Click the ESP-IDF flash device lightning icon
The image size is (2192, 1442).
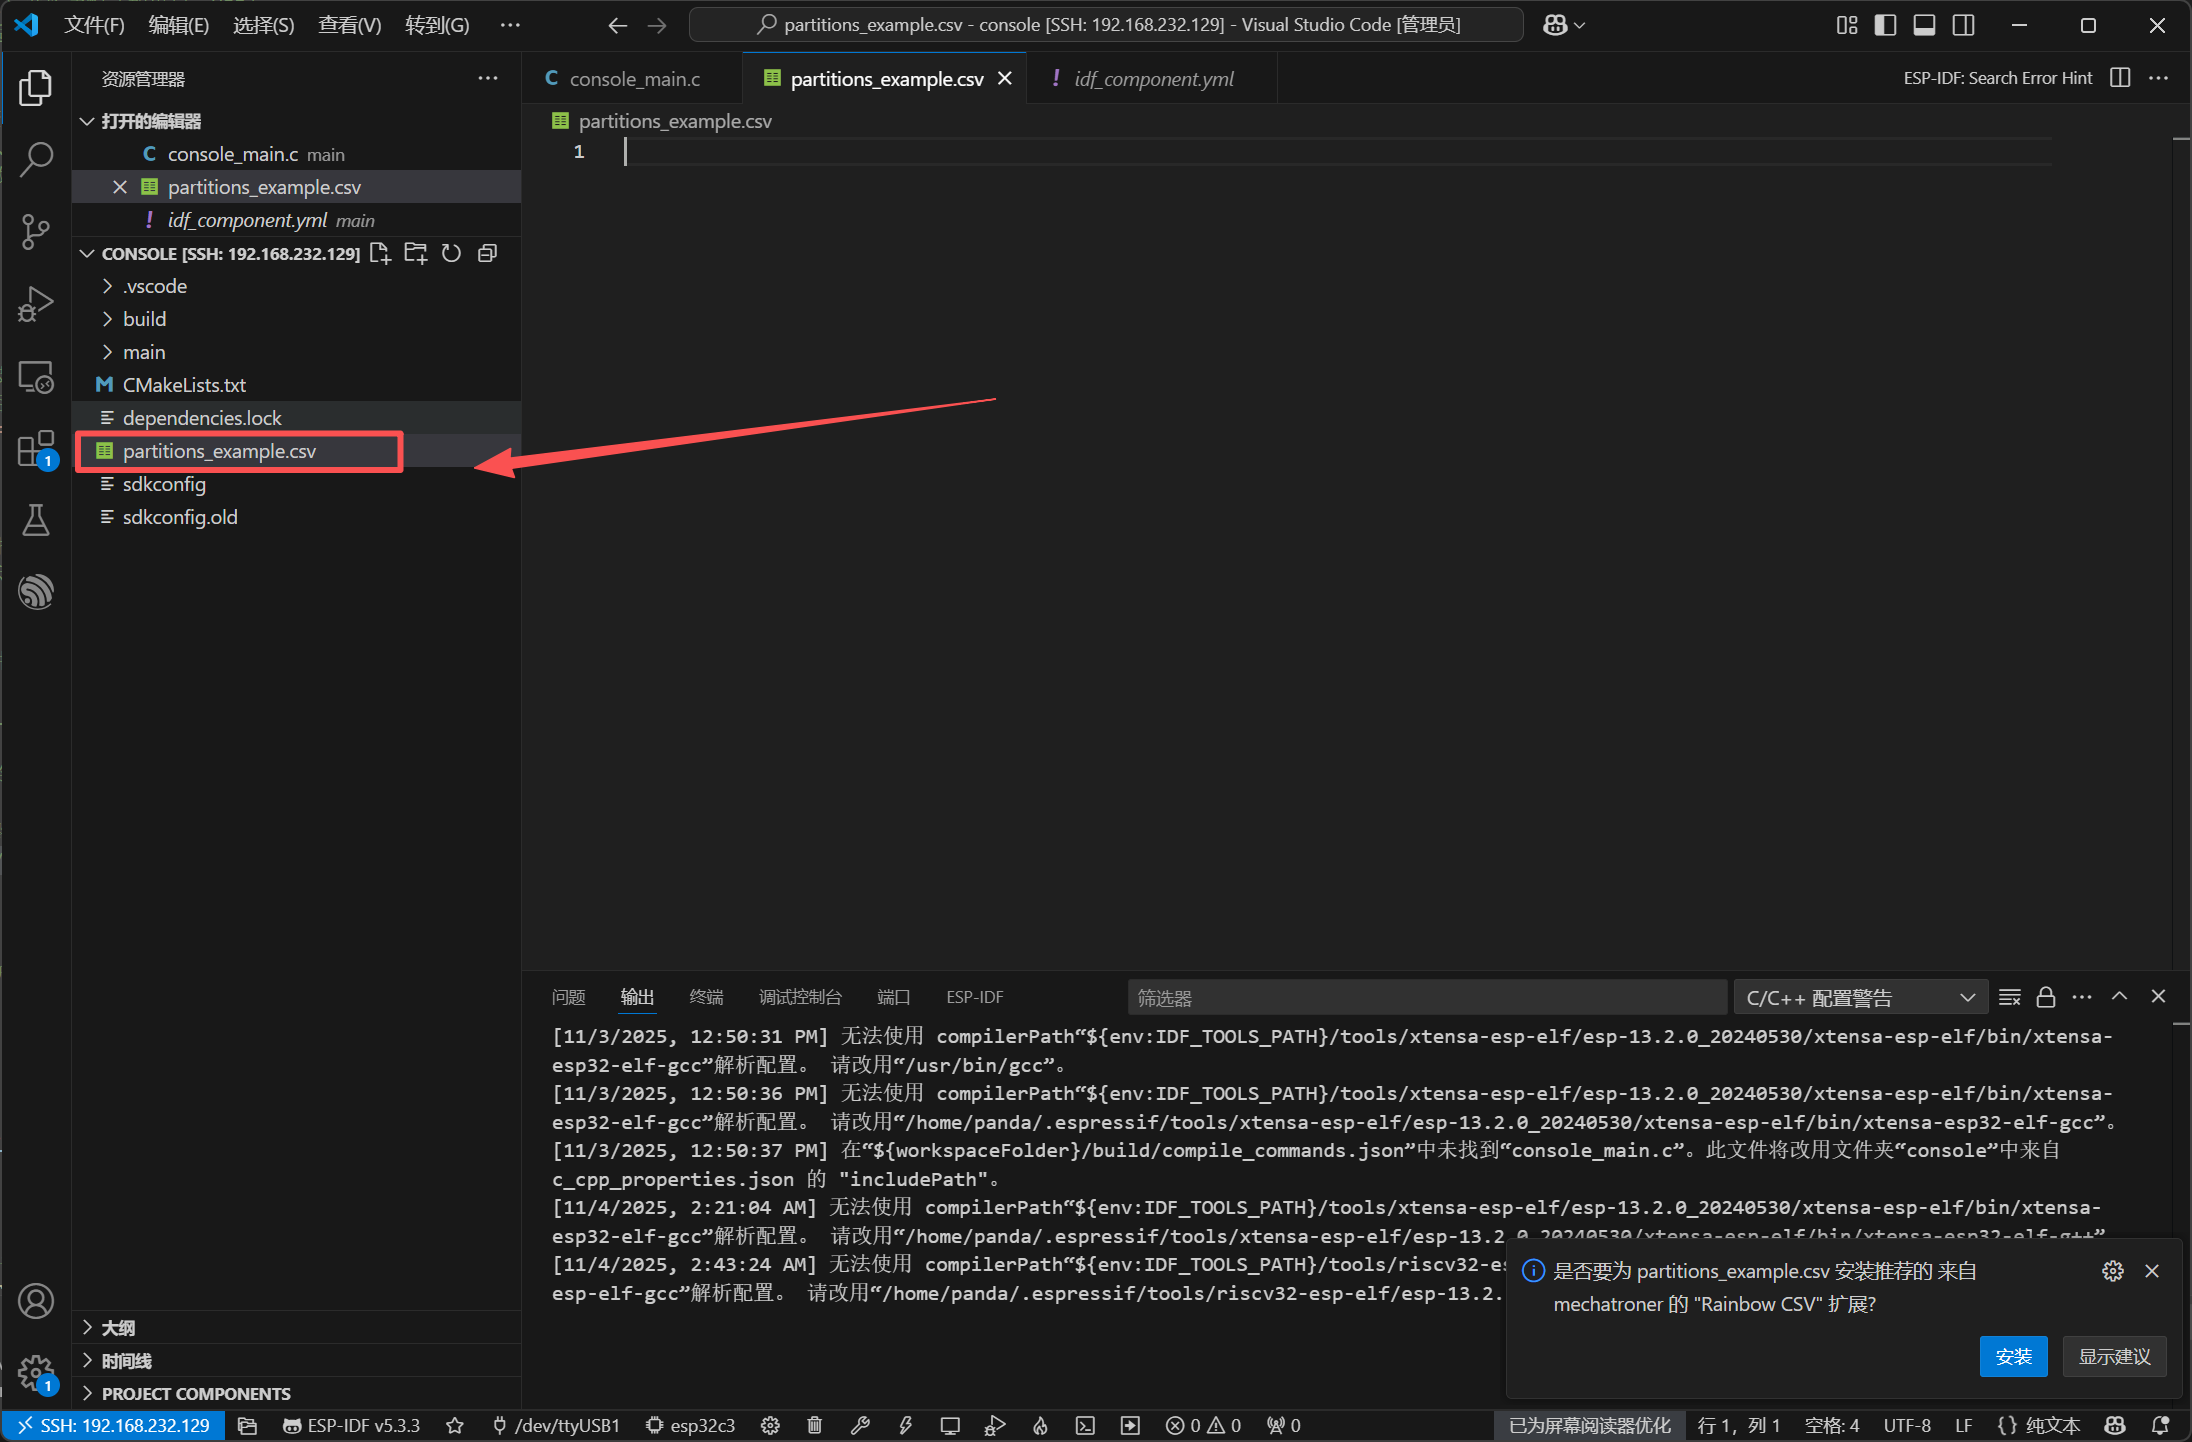pos(905,1425)
